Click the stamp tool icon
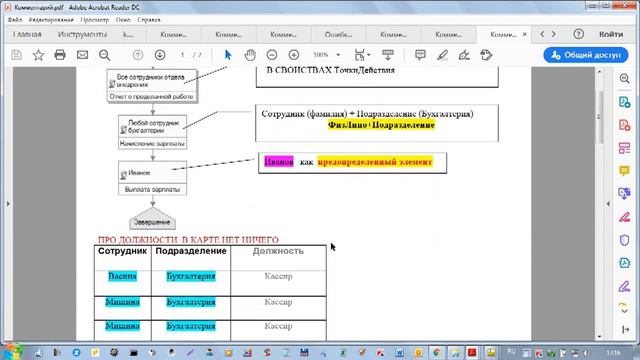Screen dimensions: 640x360 tap(486, 55)
